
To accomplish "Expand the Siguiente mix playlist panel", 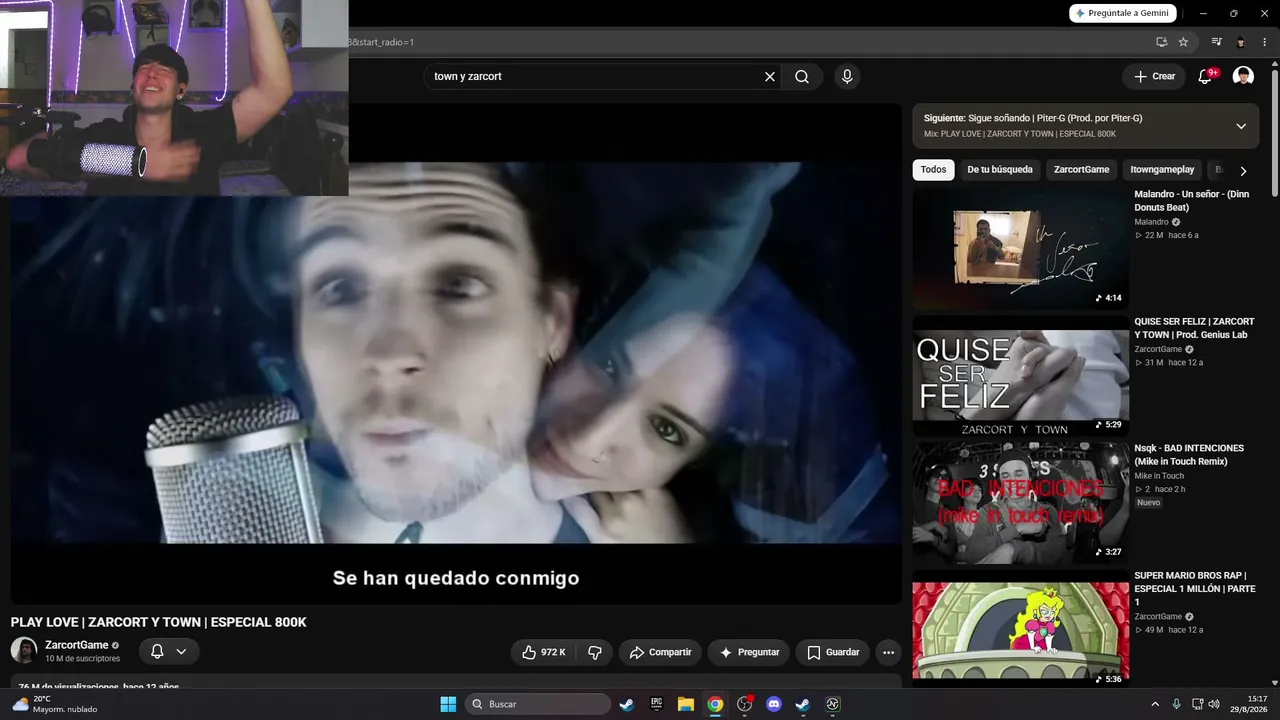I will (1241, 126).
